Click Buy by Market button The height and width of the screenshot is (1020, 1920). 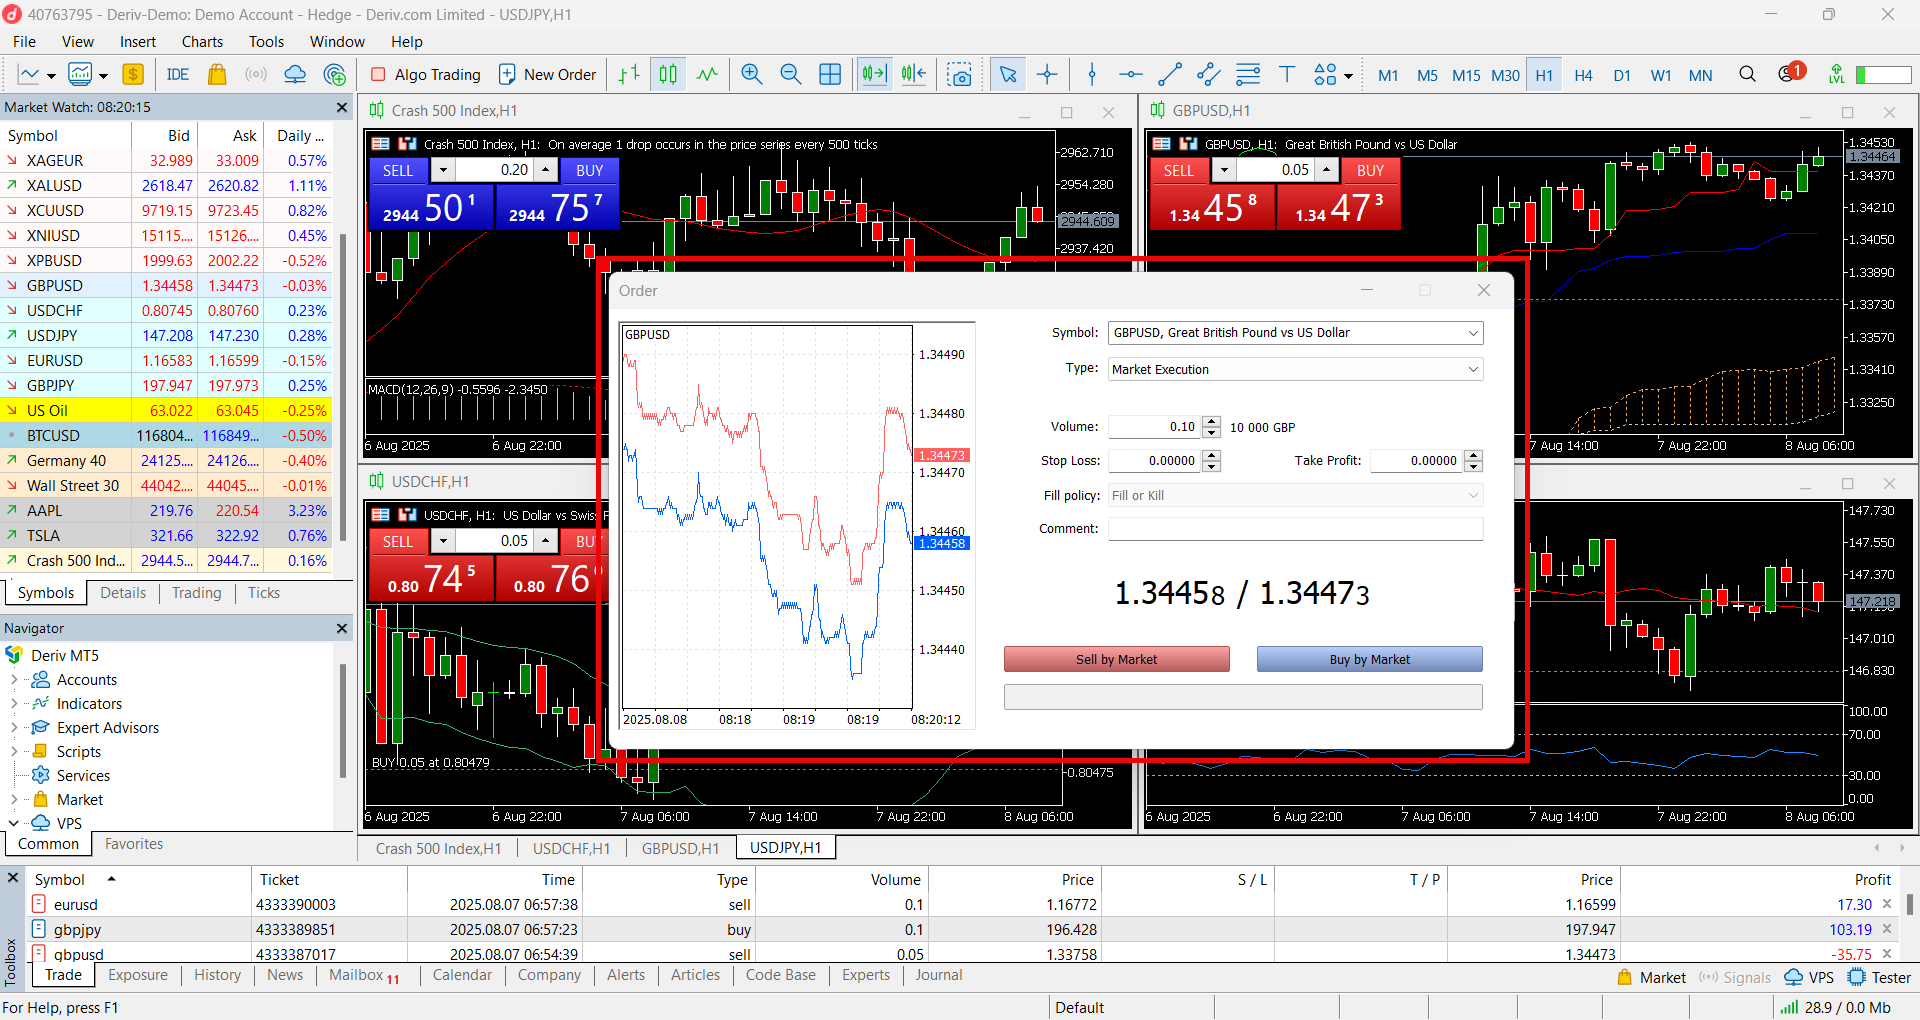click(1369, 659)
